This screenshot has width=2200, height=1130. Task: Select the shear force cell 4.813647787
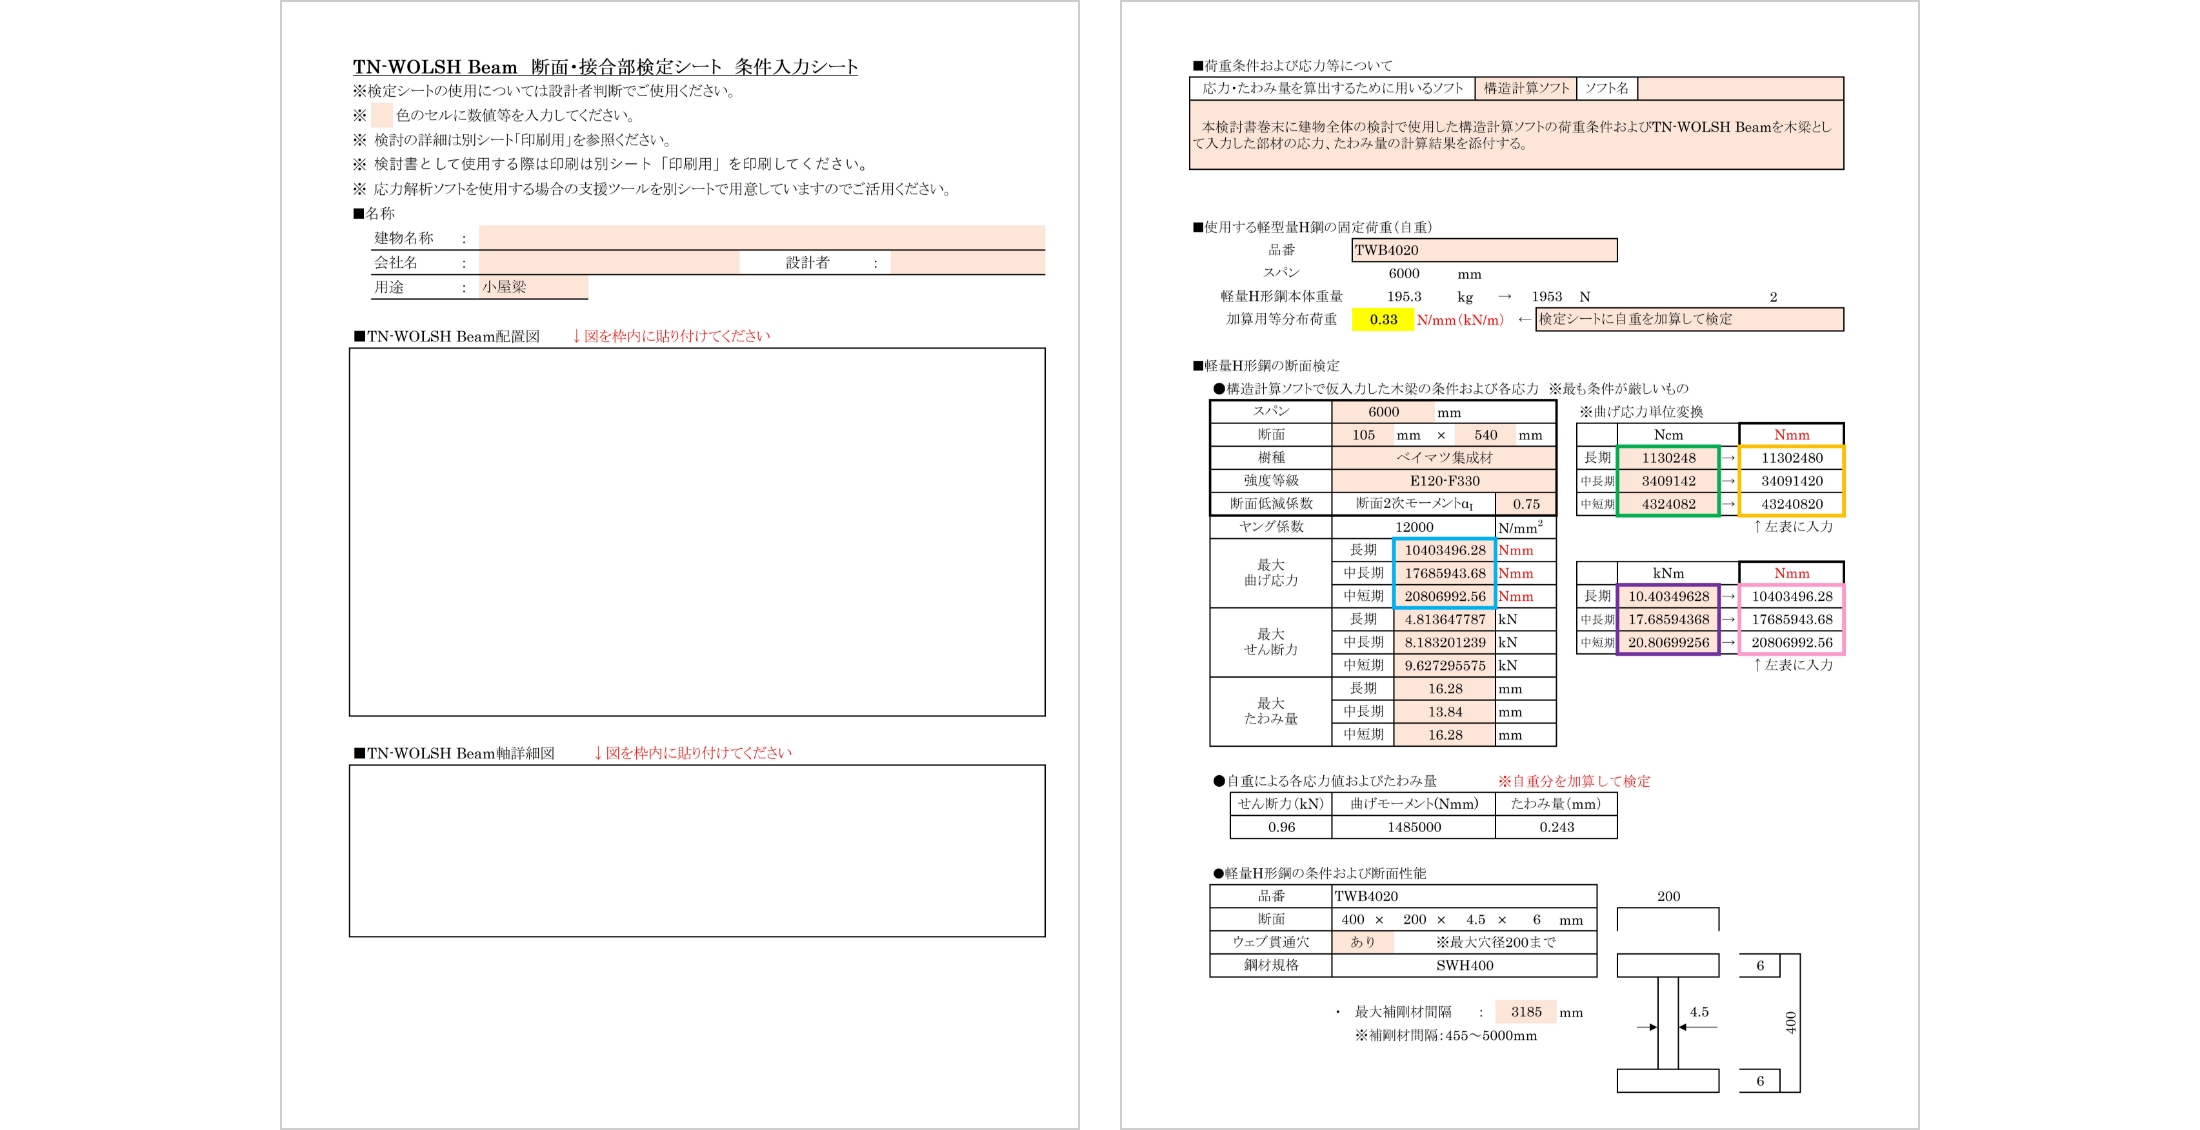[1445, 619]
